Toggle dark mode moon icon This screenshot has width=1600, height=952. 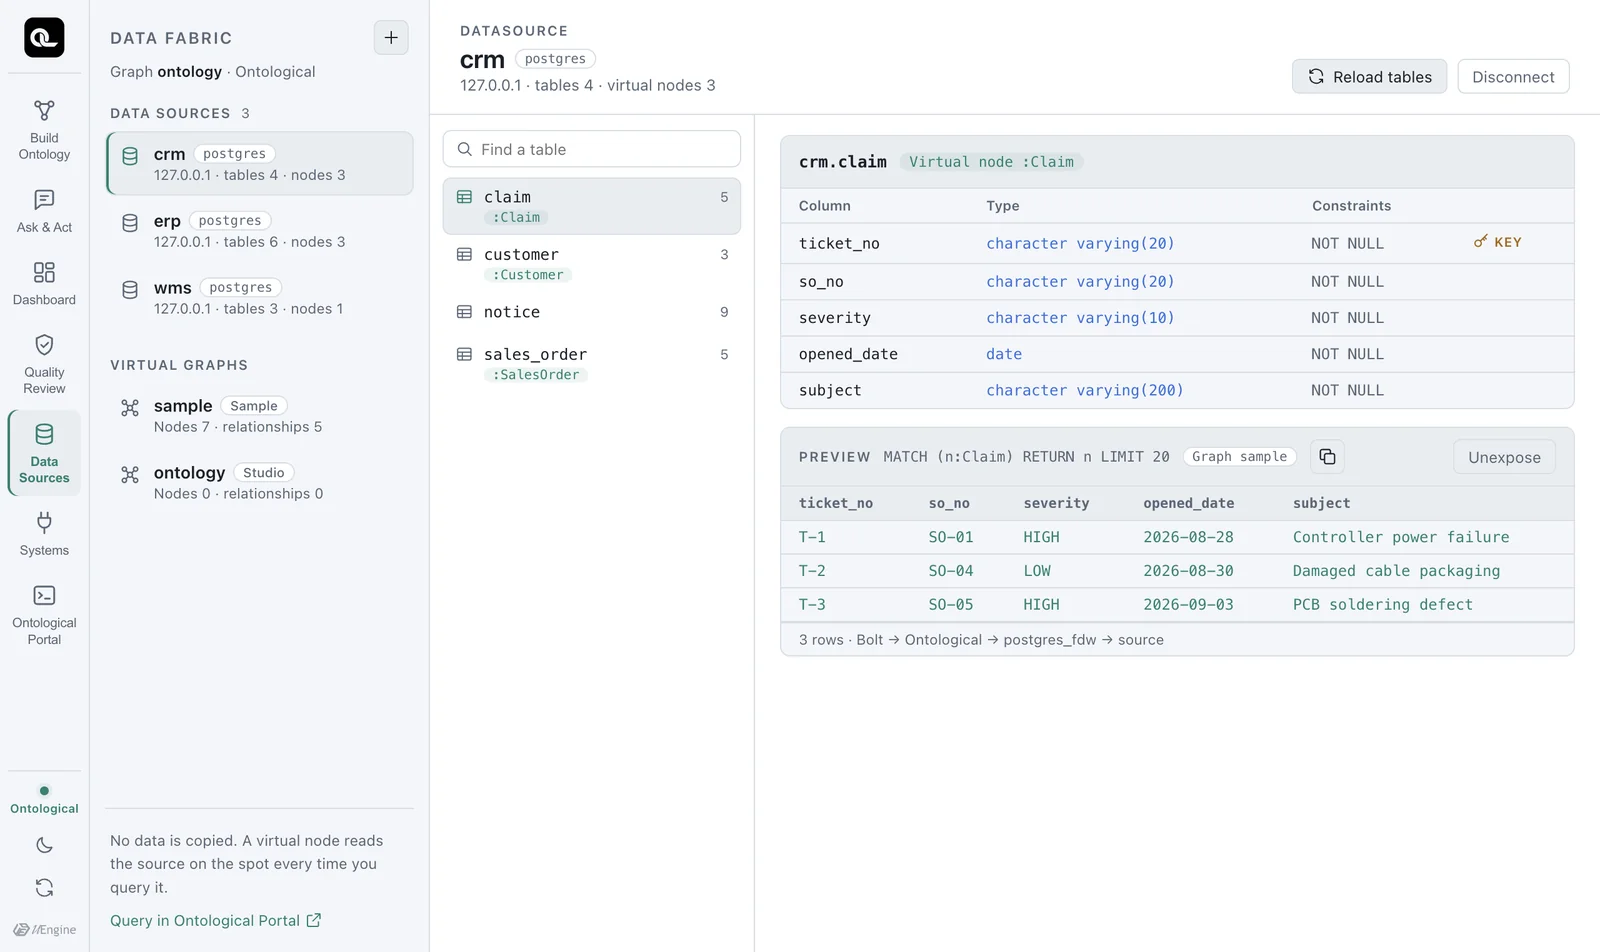tap(44, 845)
